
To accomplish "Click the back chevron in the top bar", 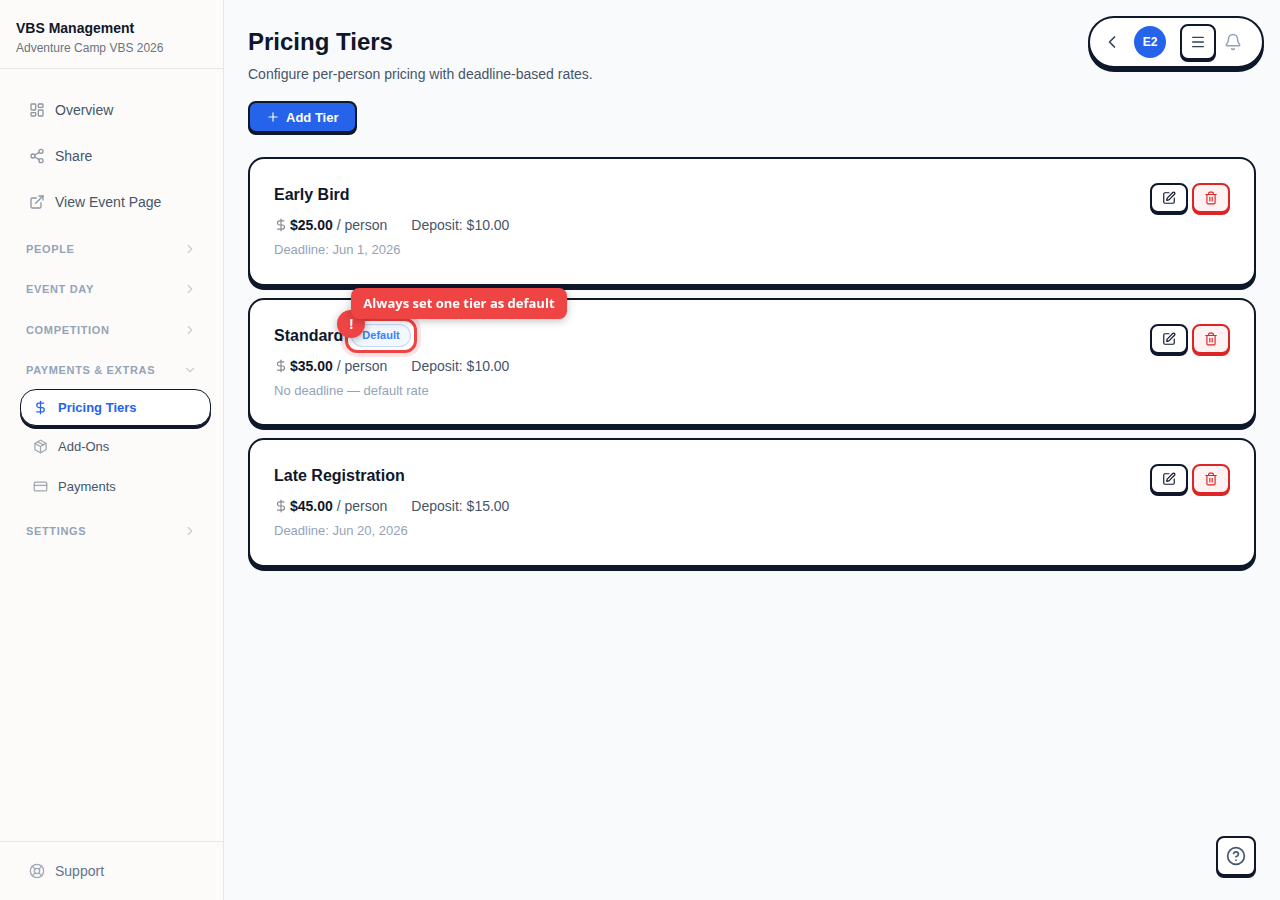I will 1111,42.
